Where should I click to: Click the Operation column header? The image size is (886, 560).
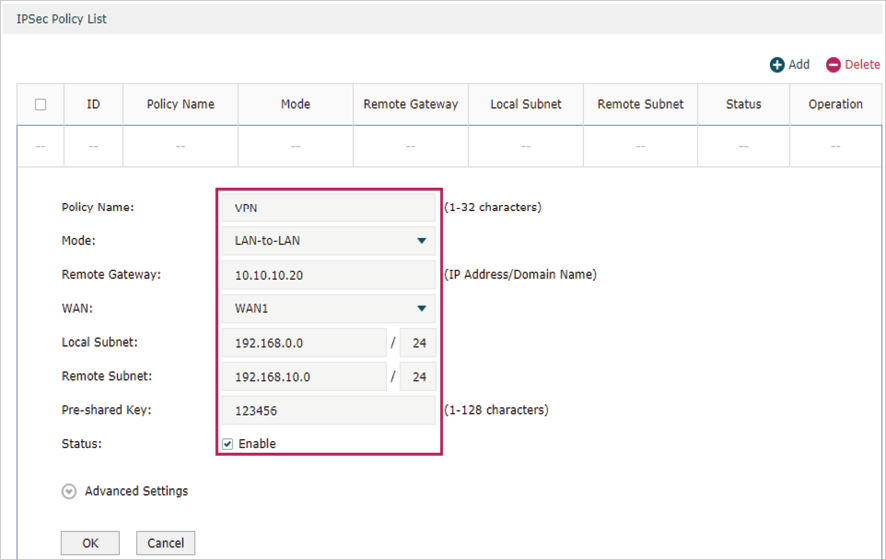835,104
